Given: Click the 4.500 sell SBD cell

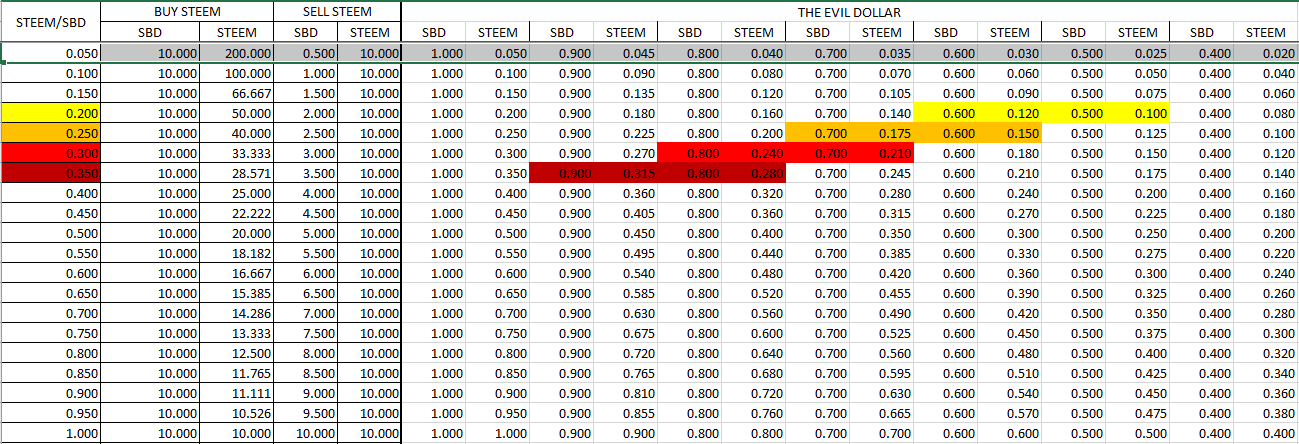Looking at the screenshot, I should coord(306,213).
